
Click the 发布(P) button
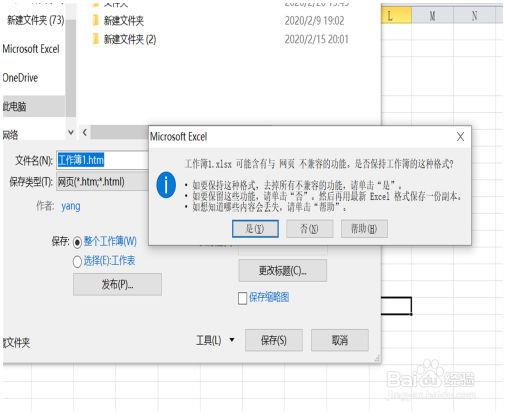[117, 284]
